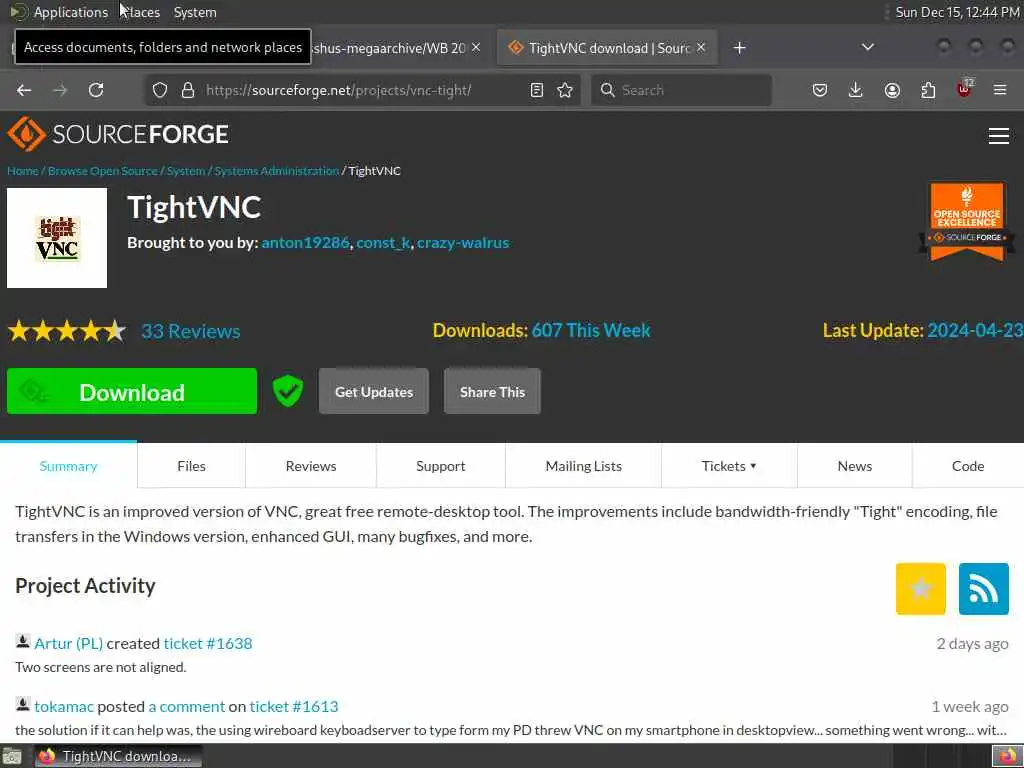
Task: Click the System breadcrumb link
Action: click(x=186, y=170)
